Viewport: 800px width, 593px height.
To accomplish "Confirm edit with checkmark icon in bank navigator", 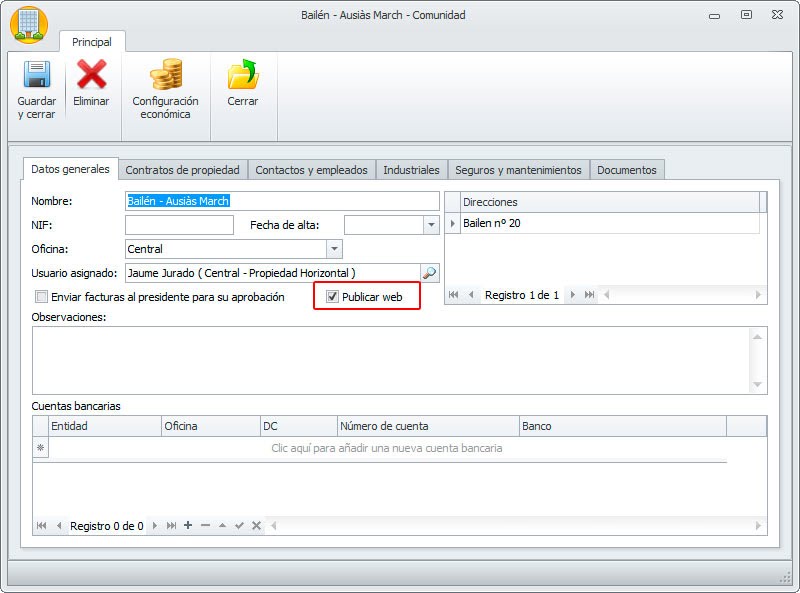I will (x=239, y=525).
